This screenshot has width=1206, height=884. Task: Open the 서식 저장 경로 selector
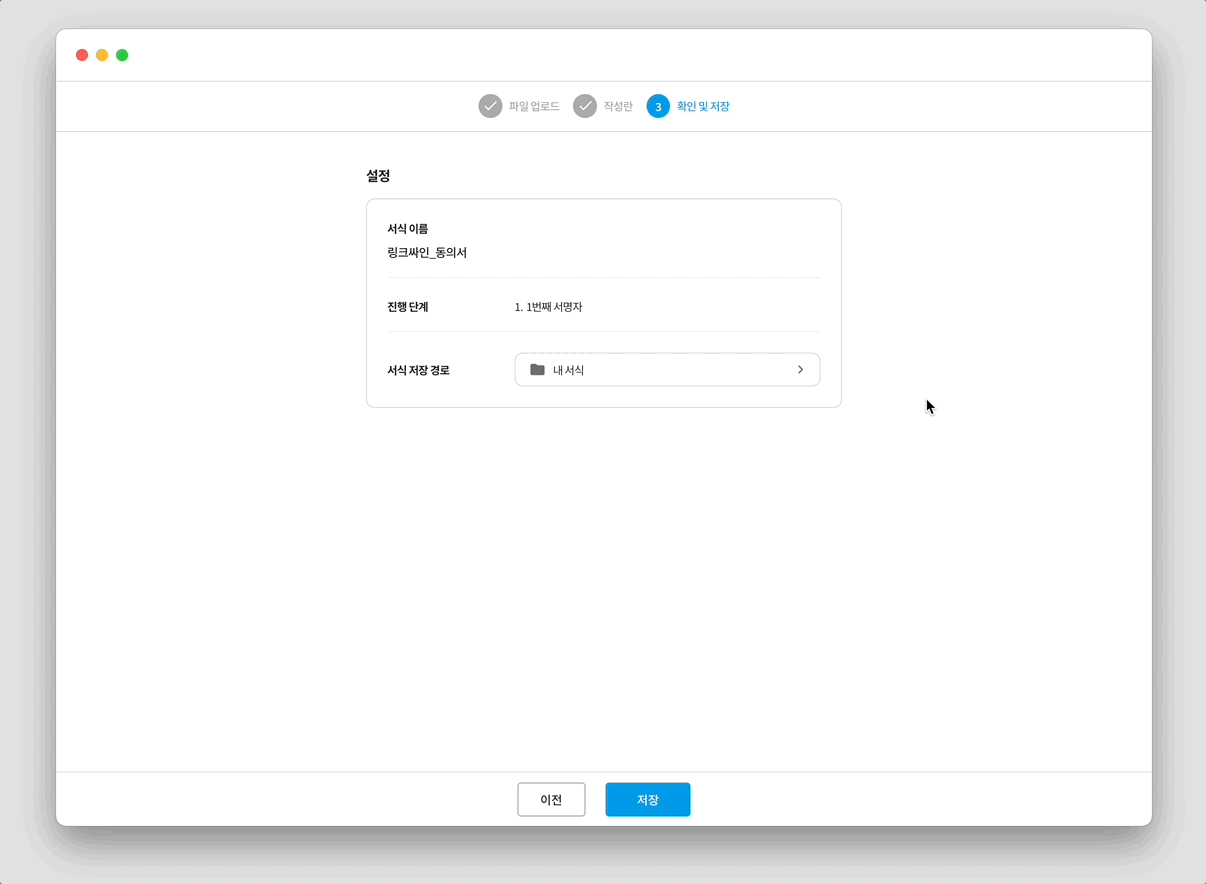(667, 370)
